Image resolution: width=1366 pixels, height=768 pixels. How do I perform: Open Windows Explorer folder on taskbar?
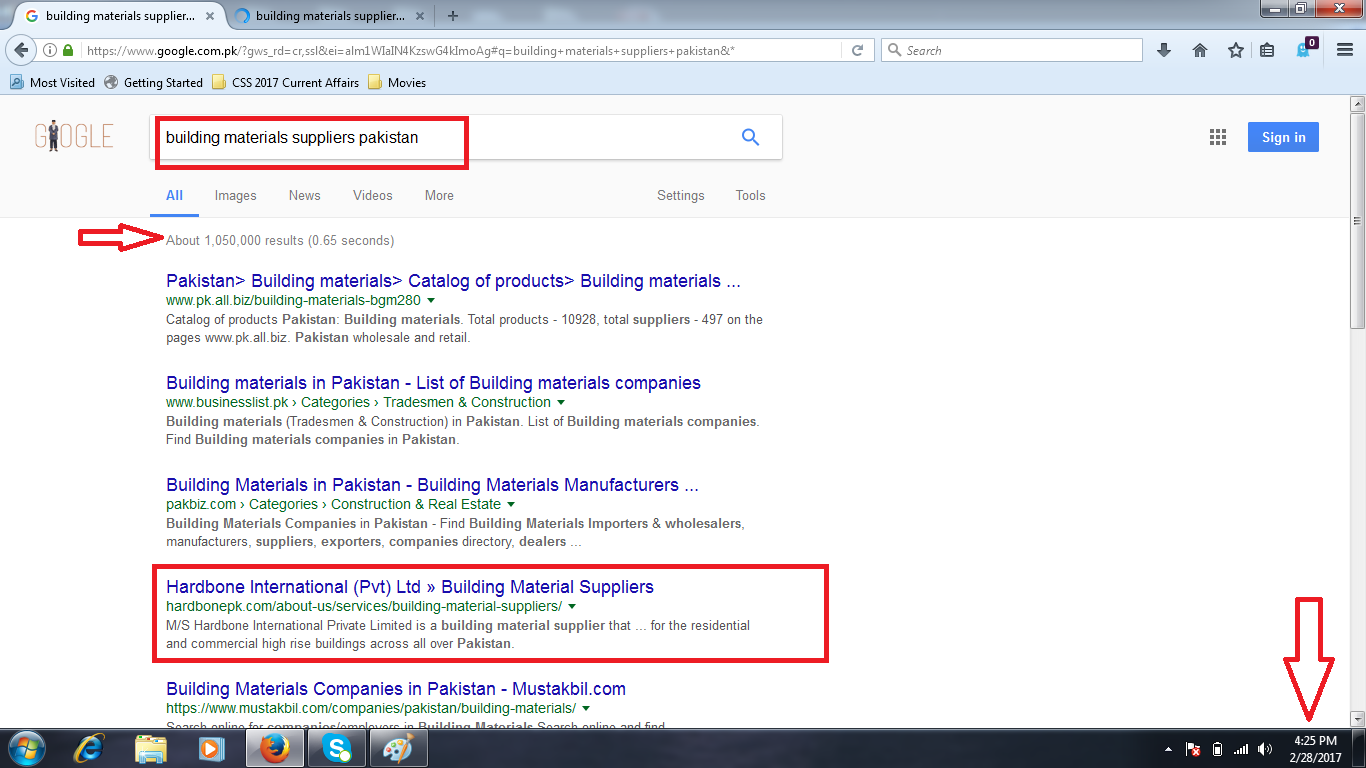coord(151,748)
